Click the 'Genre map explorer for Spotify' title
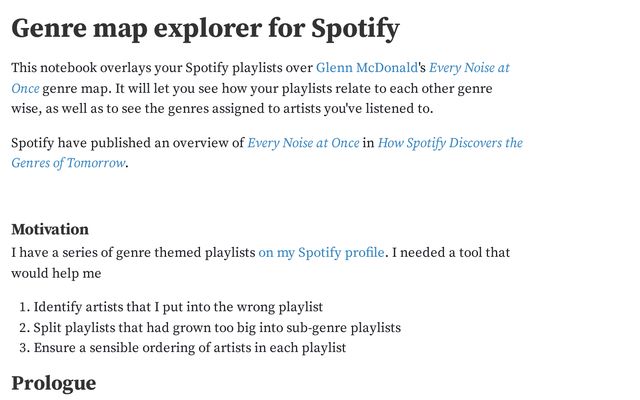The height and width of the screenshot is (400, 640). pyautogui.click(x=205, y=28)
